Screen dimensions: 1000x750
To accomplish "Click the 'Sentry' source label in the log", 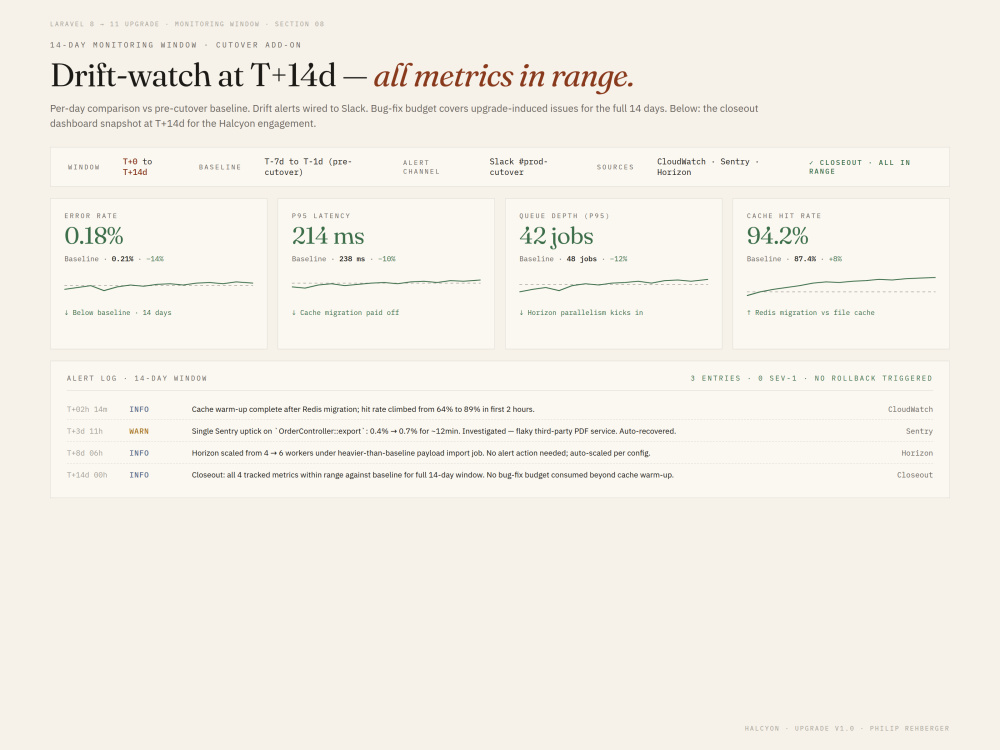I will click(919, 431).
